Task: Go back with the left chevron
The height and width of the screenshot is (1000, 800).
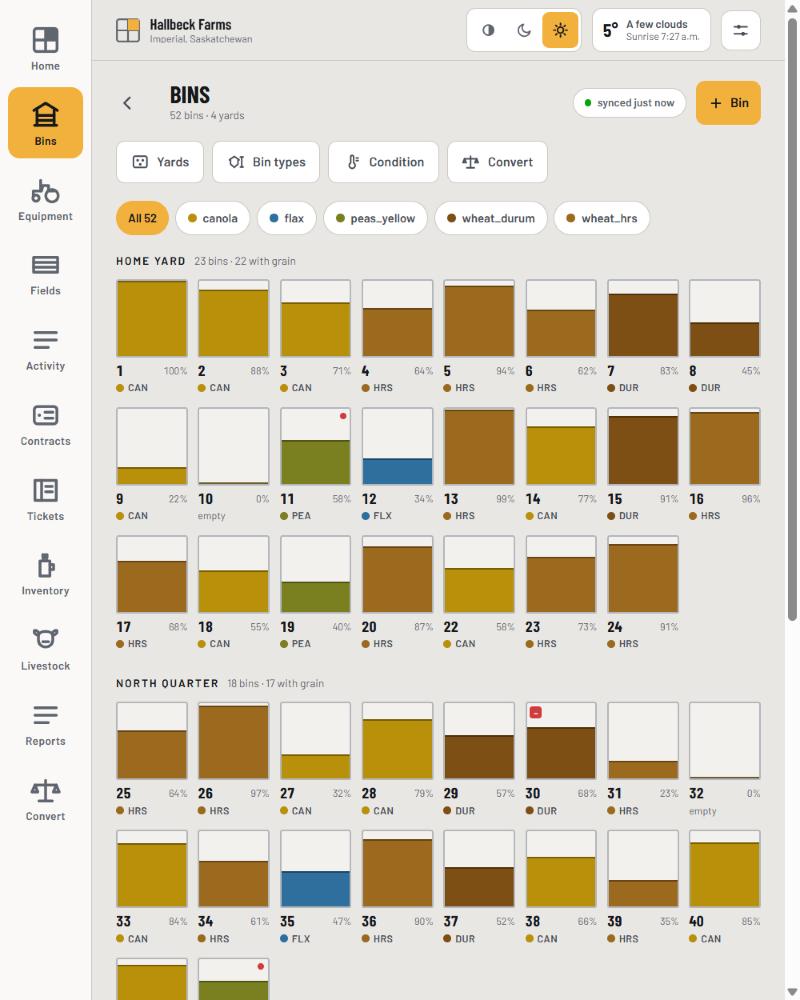Action: click(128, 103)
